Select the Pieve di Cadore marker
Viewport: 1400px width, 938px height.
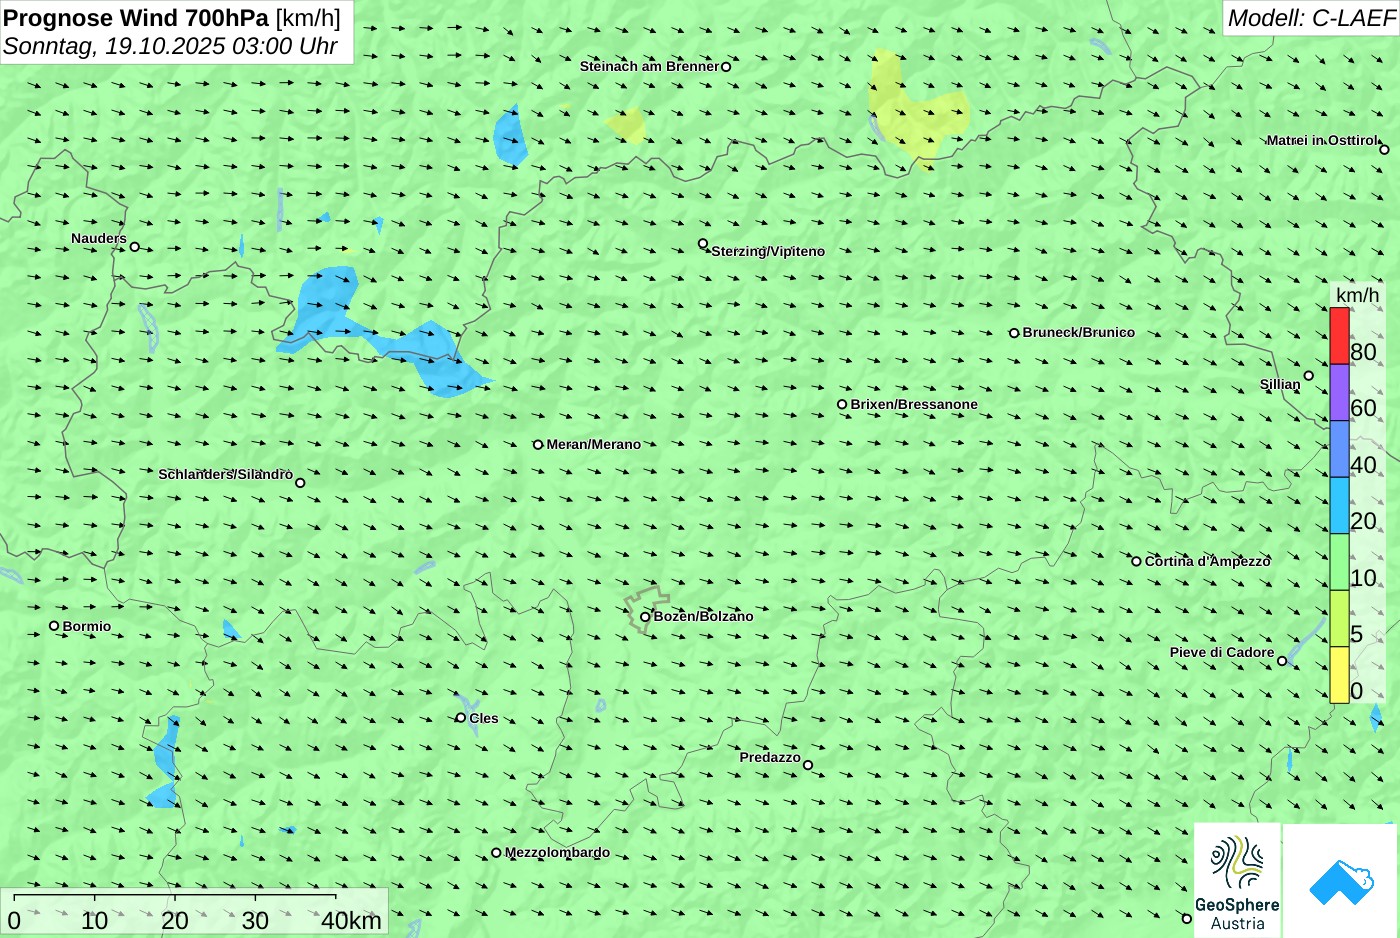pos(1282,661)
